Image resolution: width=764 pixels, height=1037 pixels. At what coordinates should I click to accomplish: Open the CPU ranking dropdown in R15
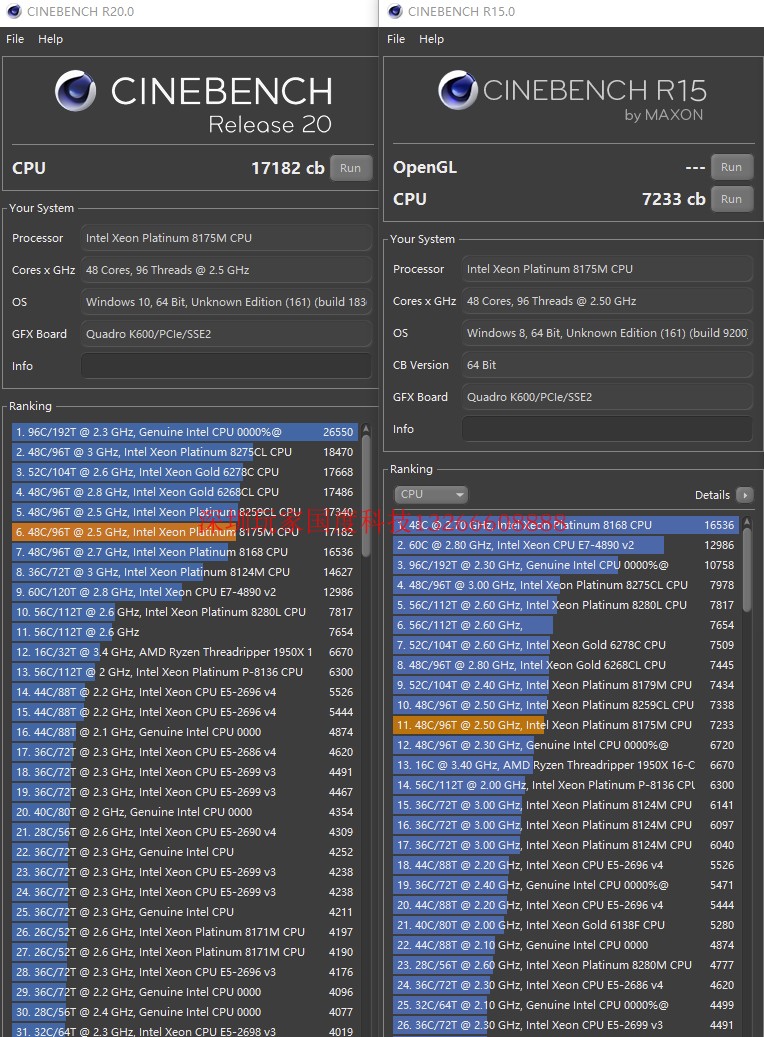click(431, 494)
